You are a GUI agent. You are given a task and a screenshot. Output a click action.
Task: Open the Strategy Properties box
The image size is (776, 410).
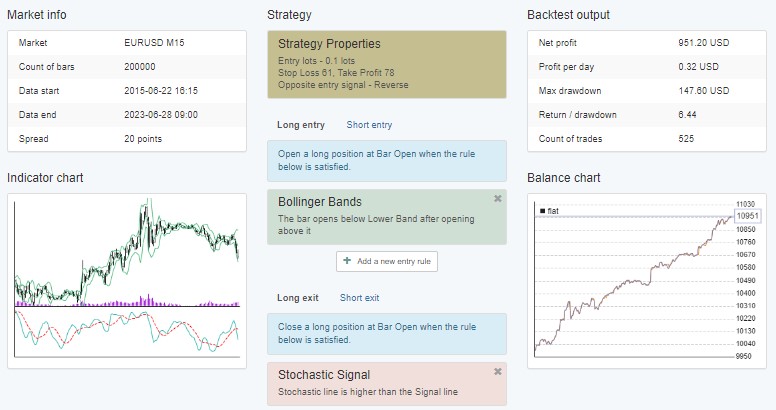point(387,64)
